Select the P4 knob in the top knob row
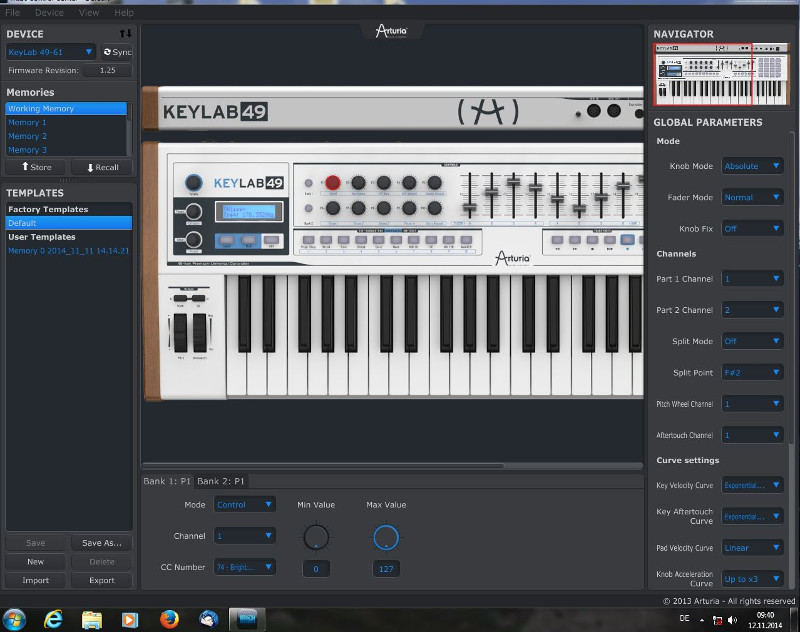The image size is (800, 632). tap(409, 182)
